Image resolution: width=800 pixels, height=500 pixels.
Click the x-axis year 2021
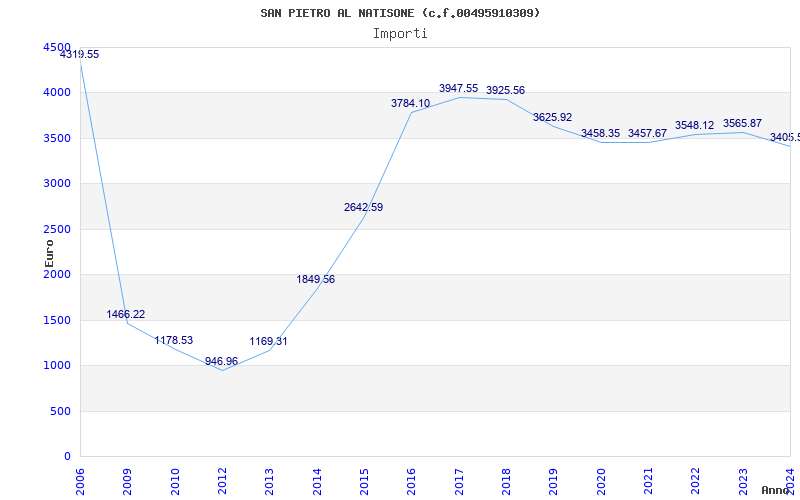[648, 482]
